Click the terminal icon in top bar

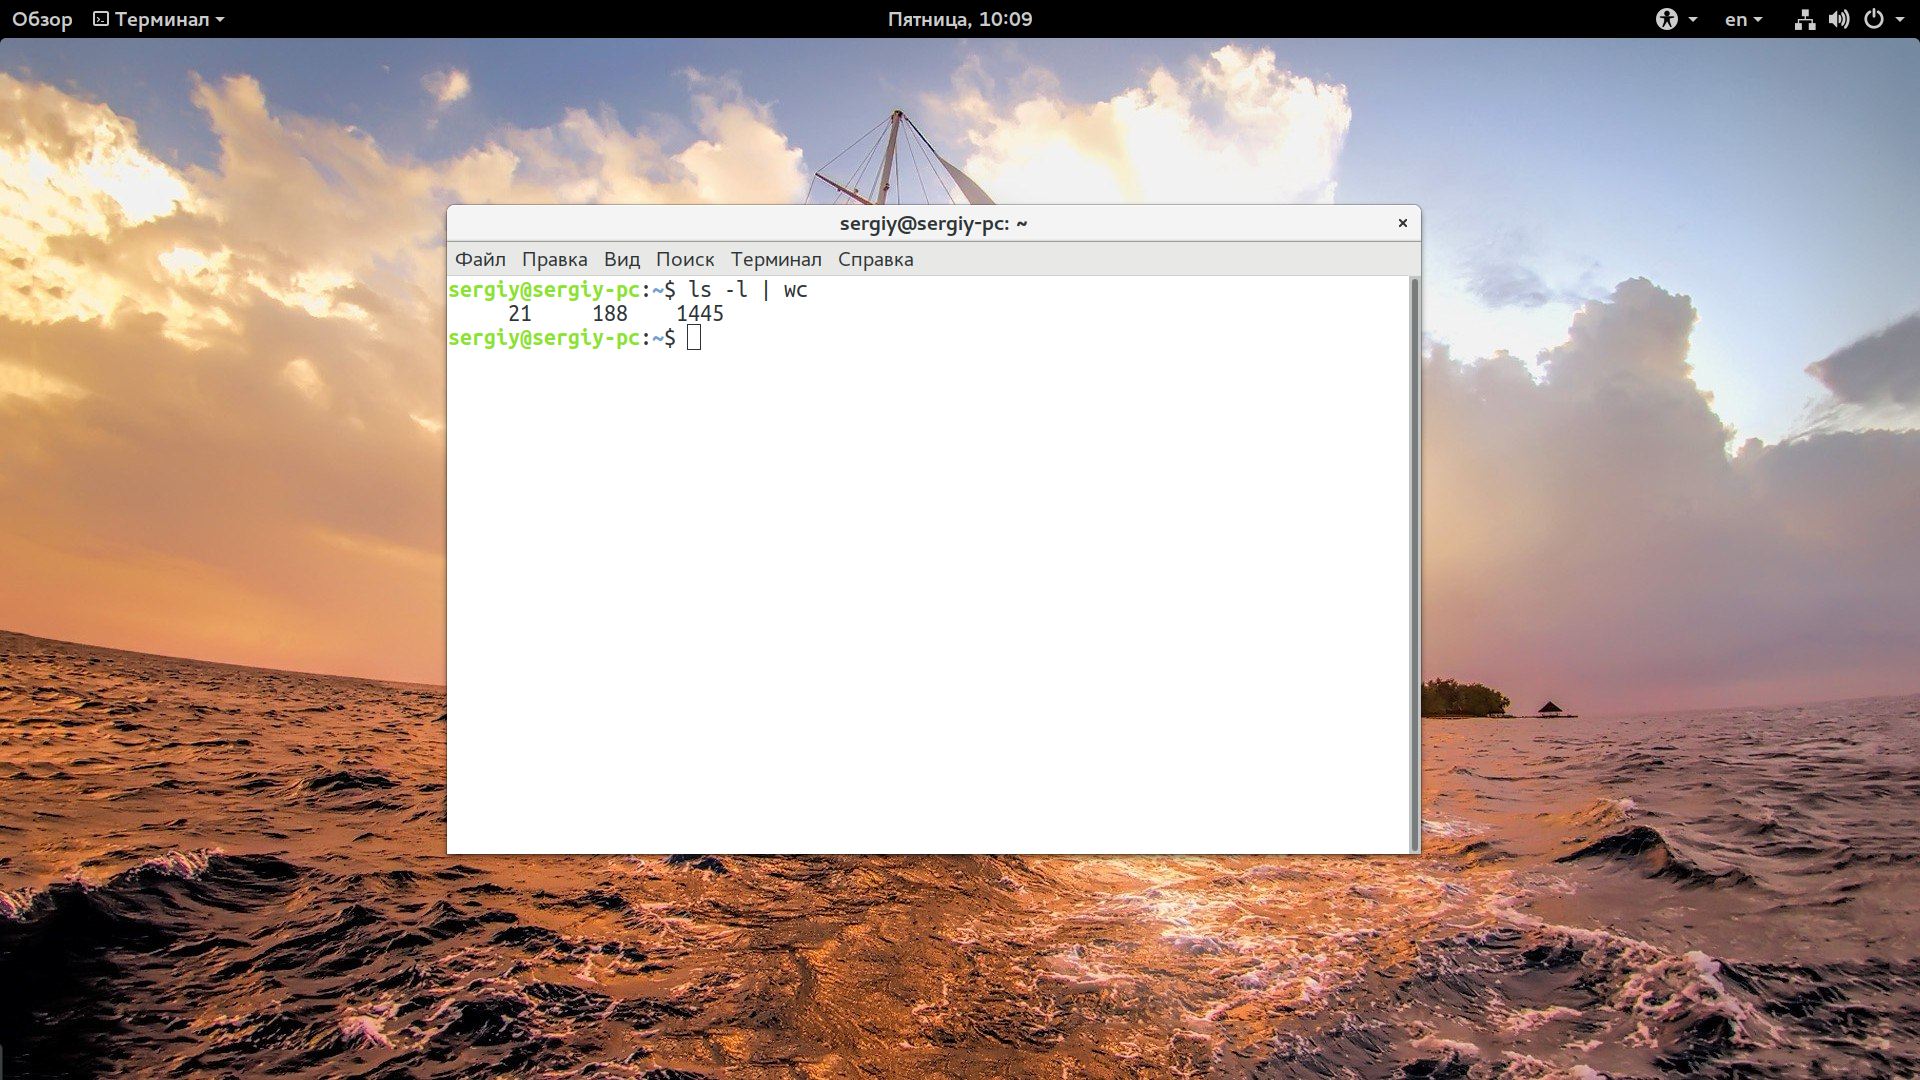click(101, 19)
